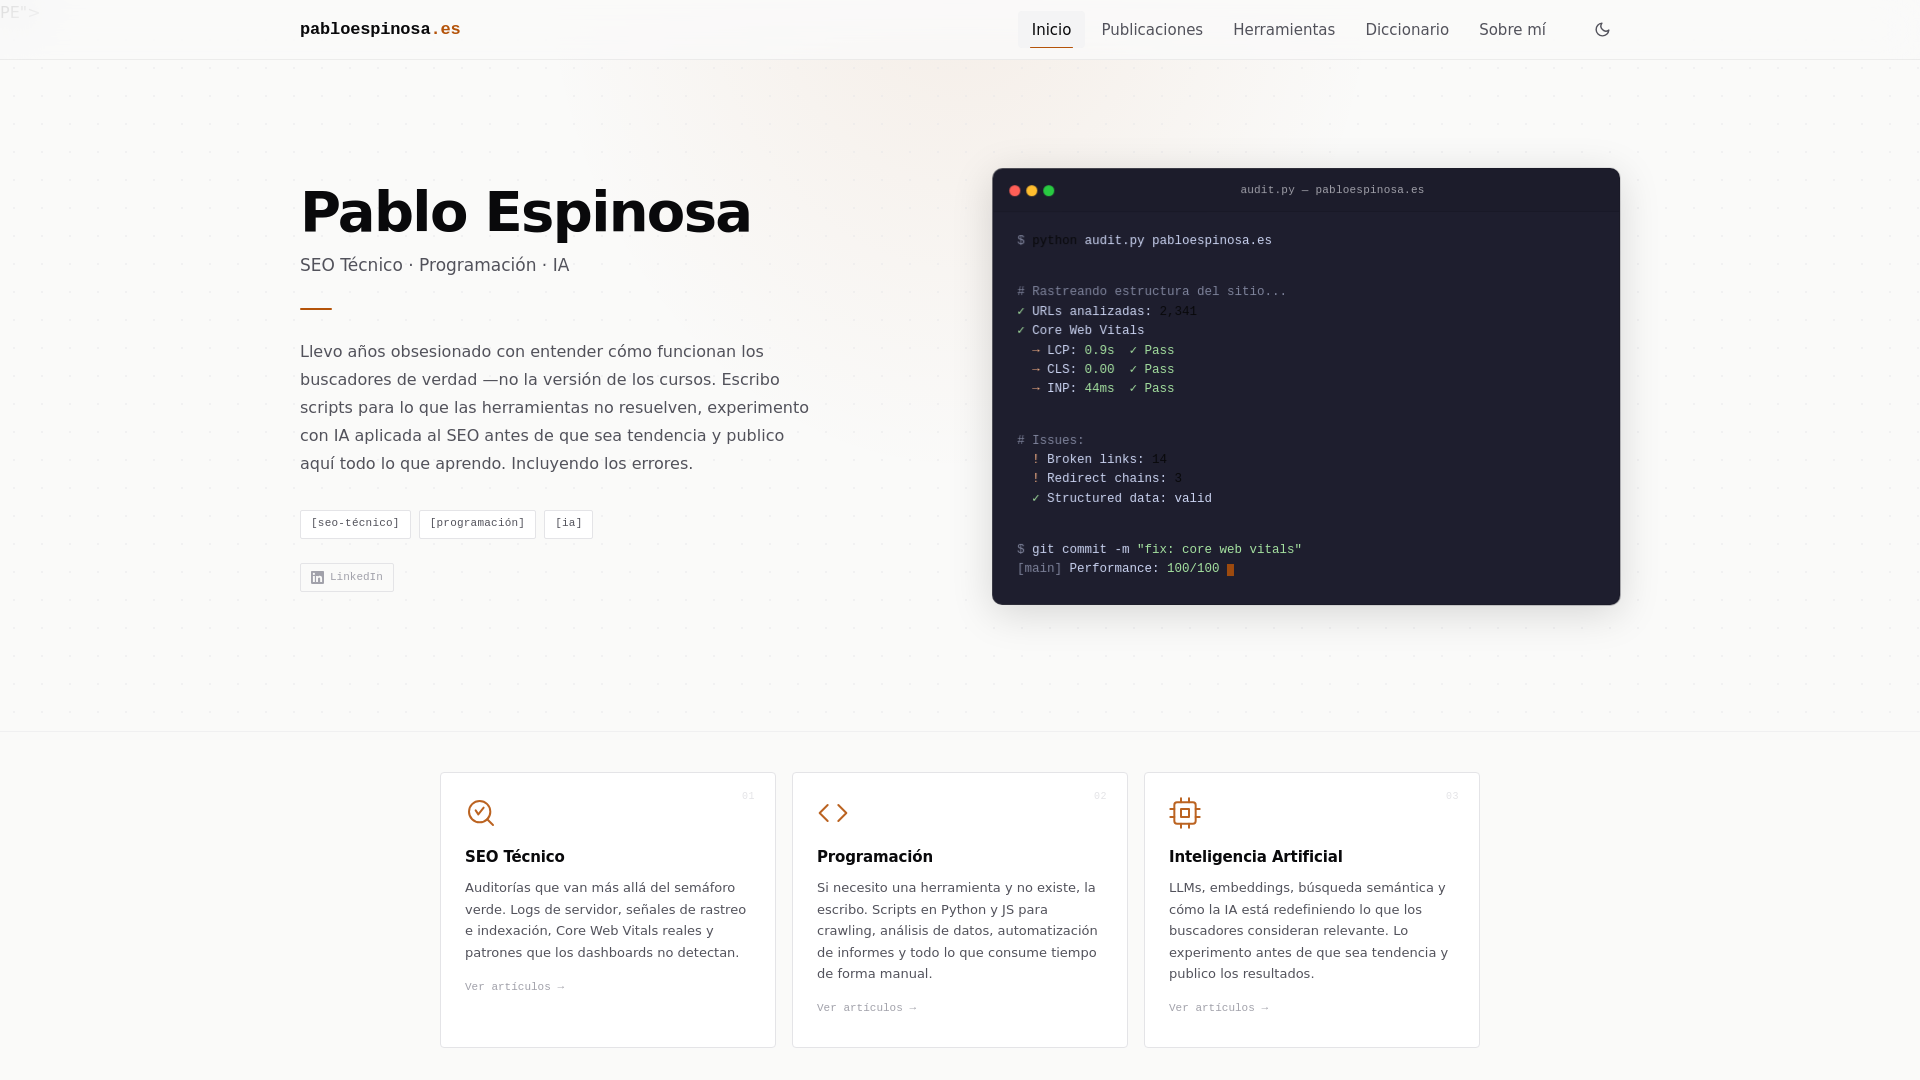Click the terminal line git commit -m

1160,550
